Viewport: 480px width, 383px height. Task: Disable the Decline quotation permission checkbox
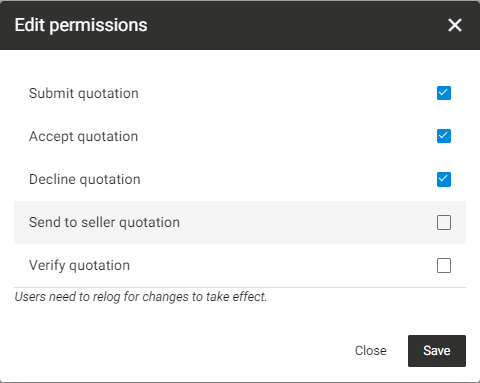point(444,179)
